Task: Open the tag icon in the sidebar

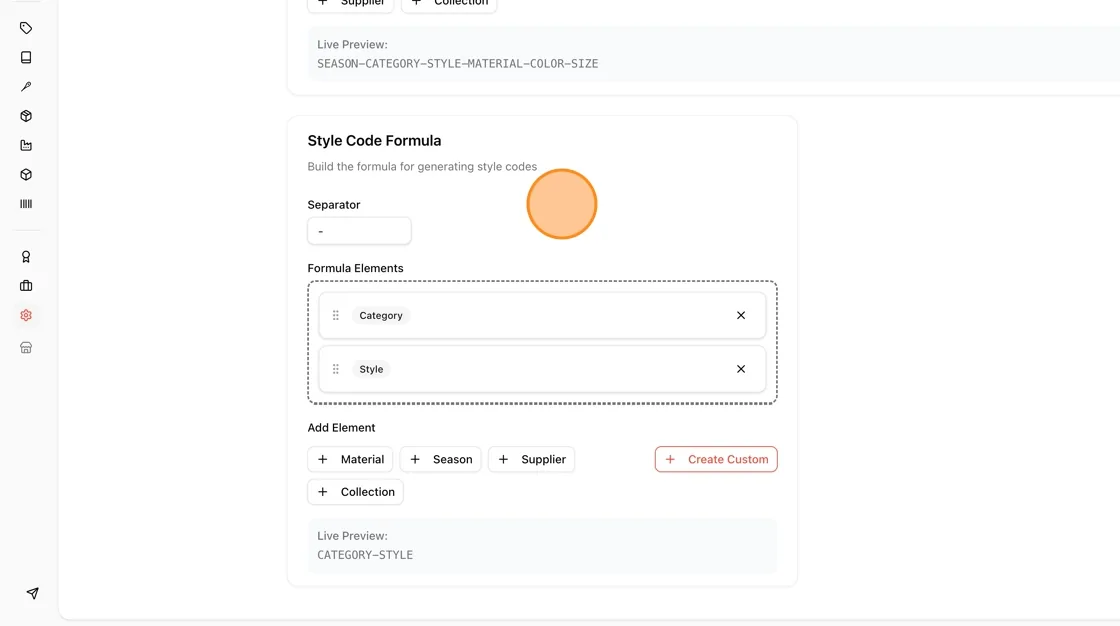Action: 26,28
